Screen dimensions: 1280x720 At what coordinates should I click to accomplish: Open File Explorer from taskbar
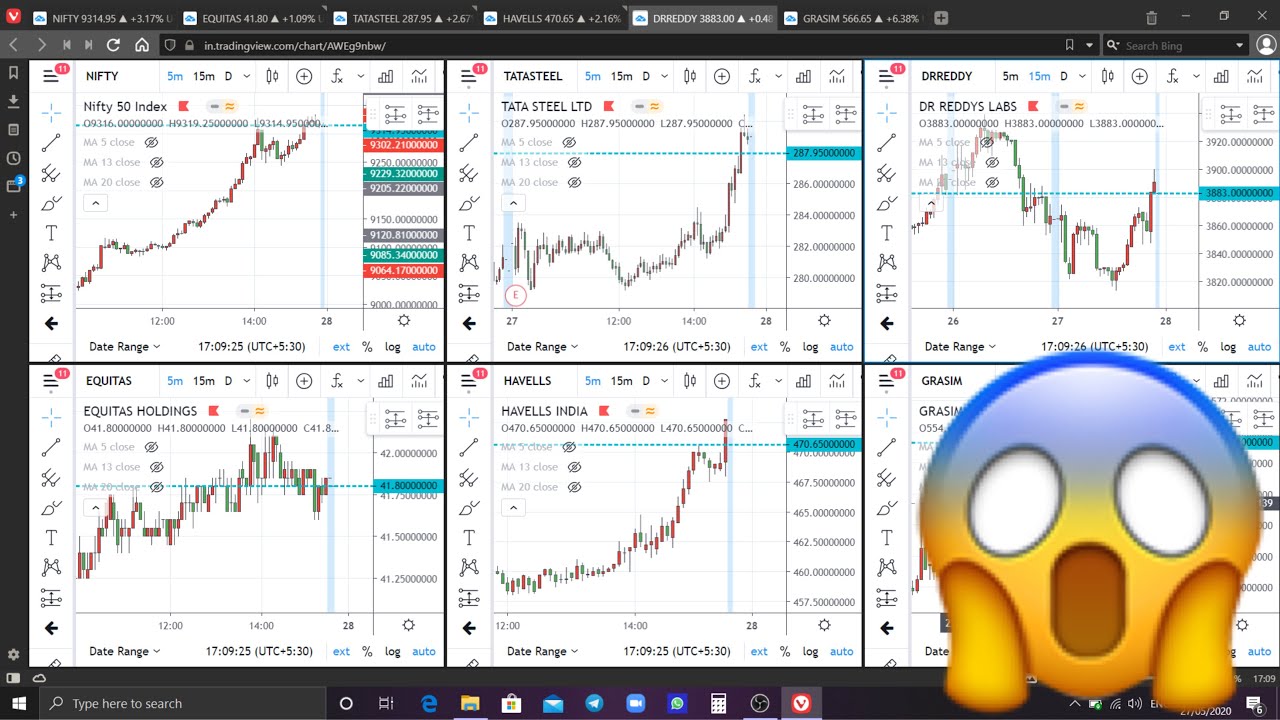470,703
